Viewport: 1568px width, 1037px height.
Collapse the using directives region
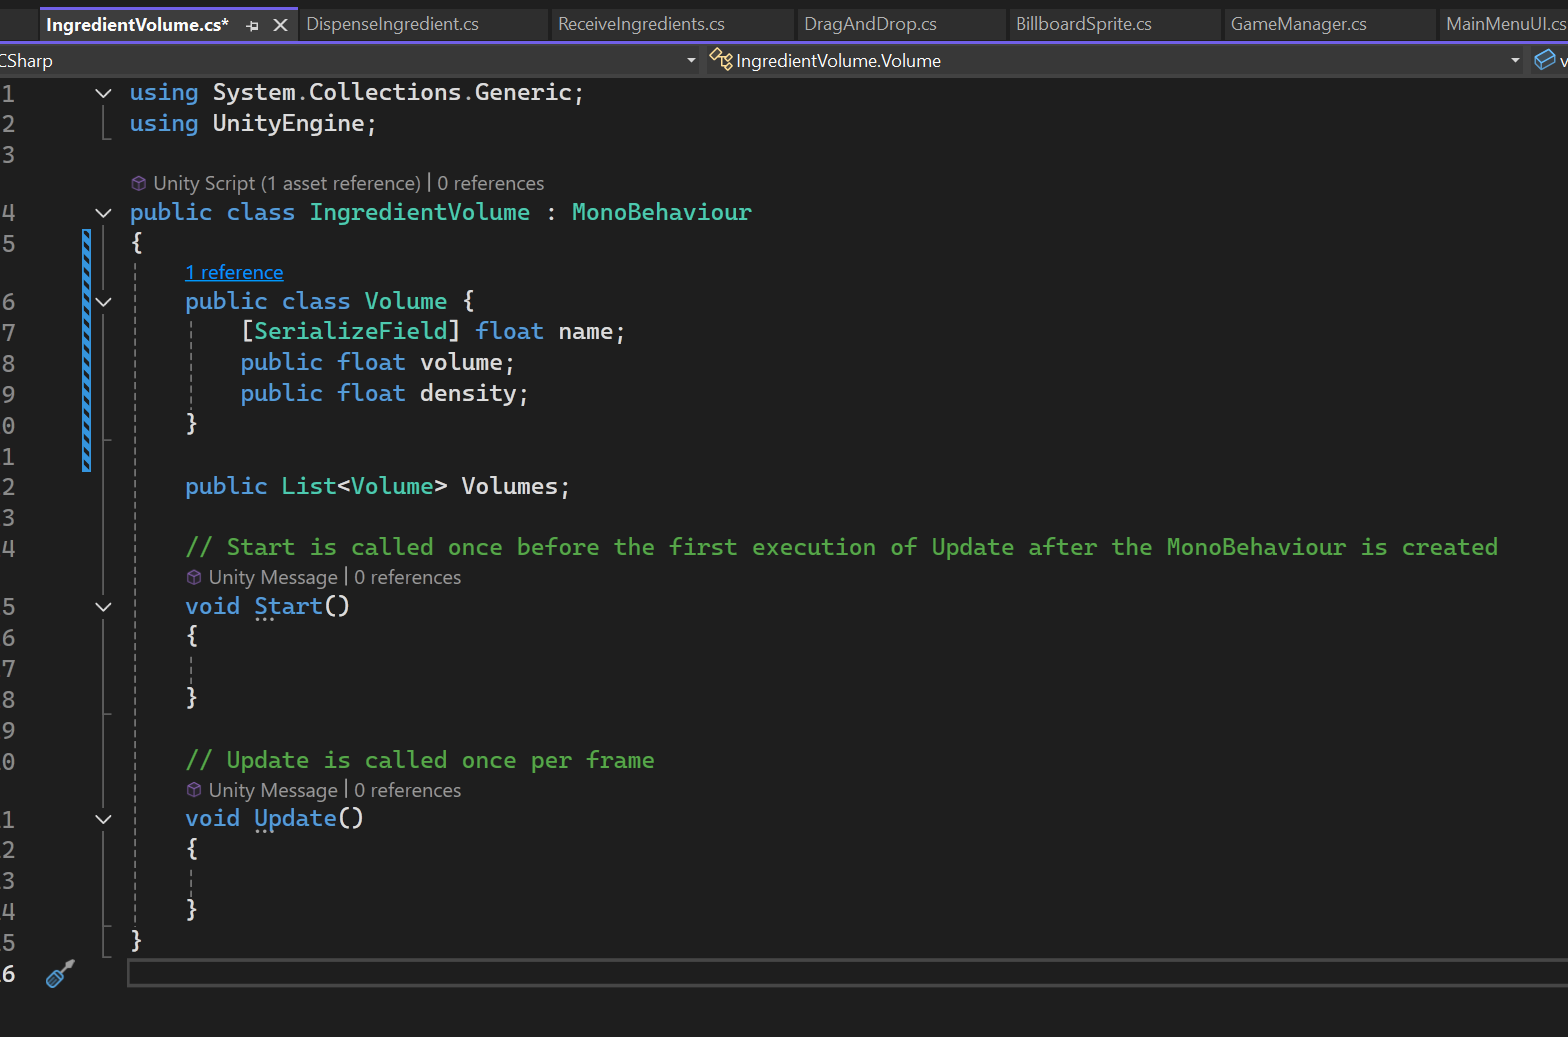(103, 93)
